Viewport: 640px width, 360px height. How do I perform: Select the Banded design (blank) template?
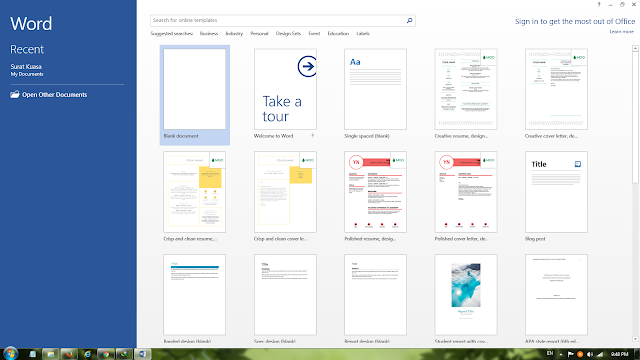click(194, 295)
